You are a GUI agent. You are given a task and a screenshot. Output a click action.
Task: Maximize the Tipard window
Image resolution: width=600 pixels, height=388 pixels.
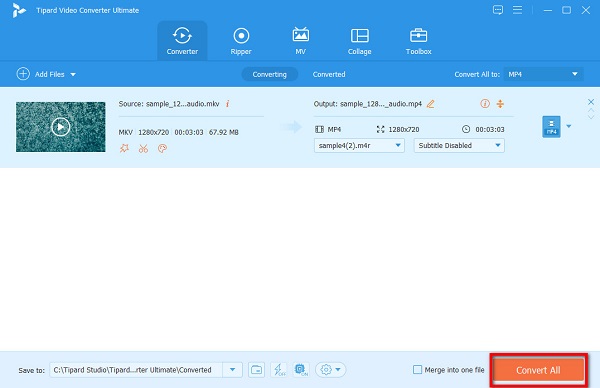566,10
